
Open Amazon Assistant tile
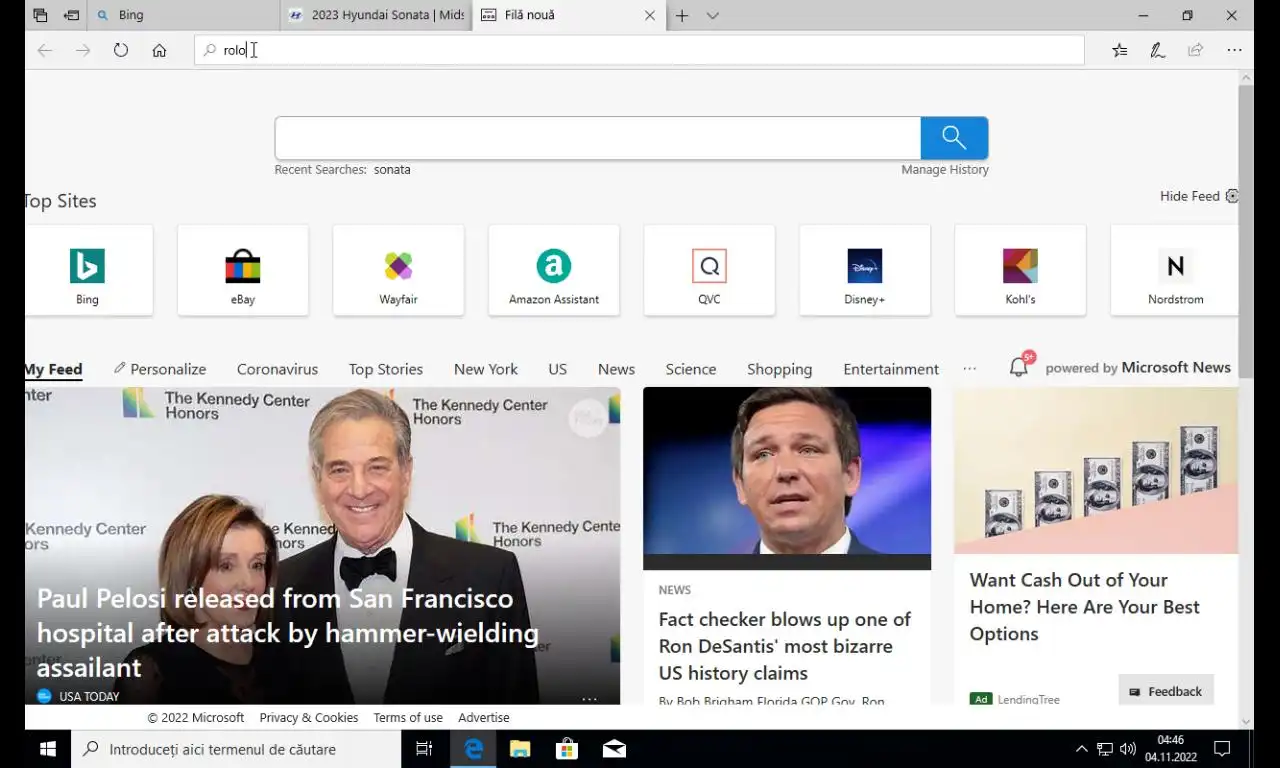point(554,270)
